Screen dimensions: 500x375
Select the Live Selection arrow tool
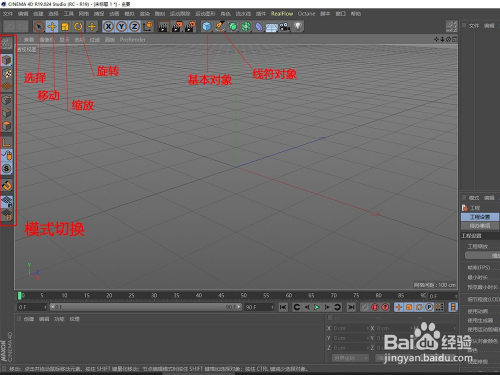[x=39, y=26]
